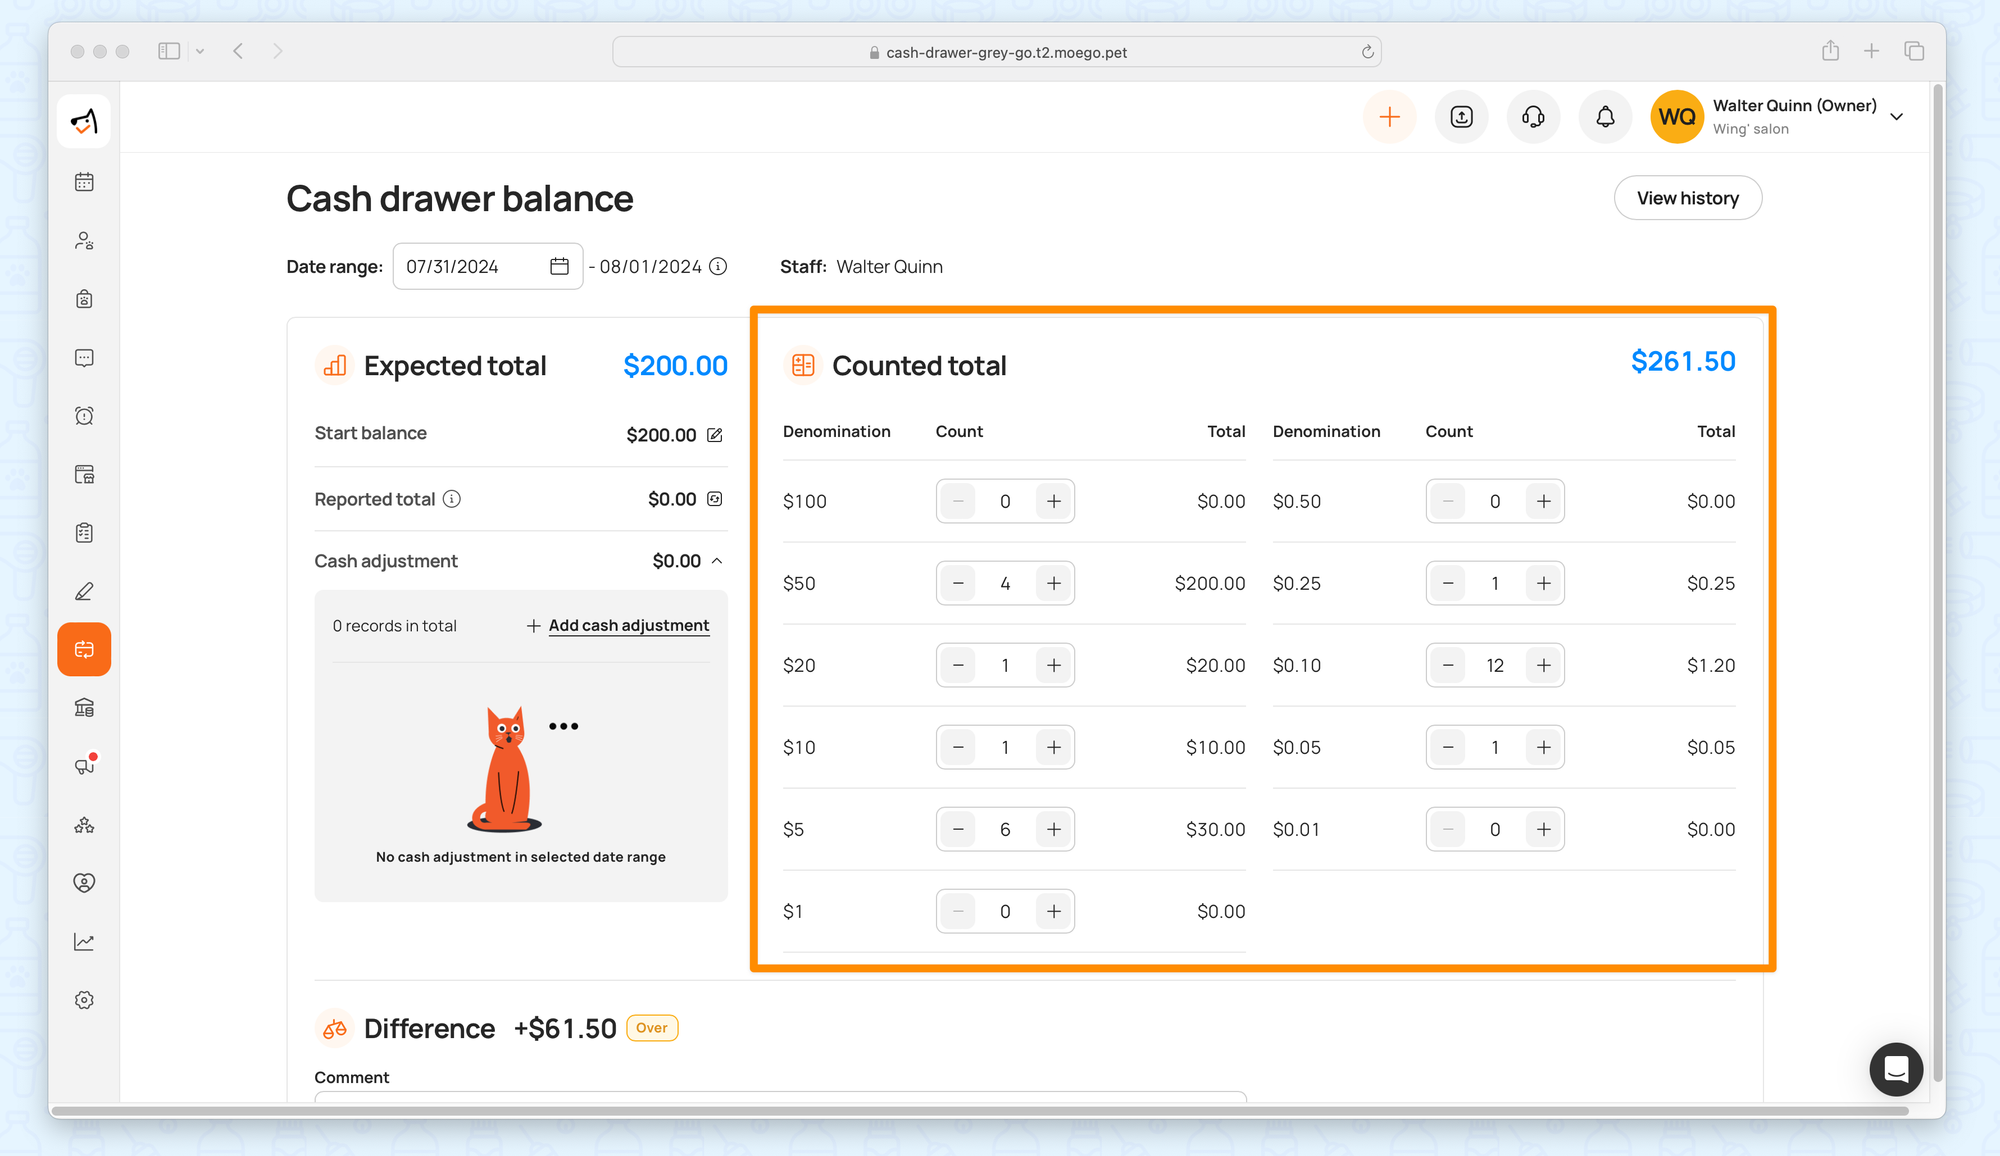Click the Add cash adjustment link
Viewport: 2000px width, 1156px height.
pyautogui.click(x=628, y=625)
